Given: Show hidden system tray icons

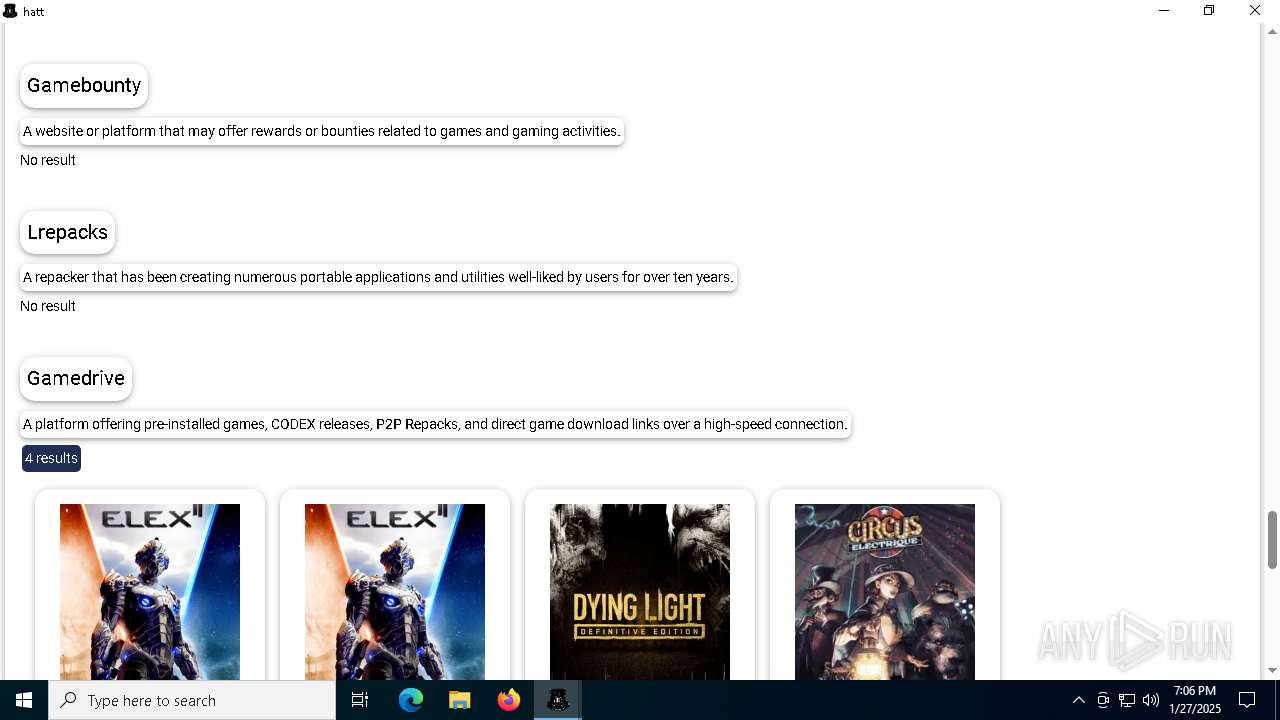Looking at the screenshot, I should coord(1078,700).
